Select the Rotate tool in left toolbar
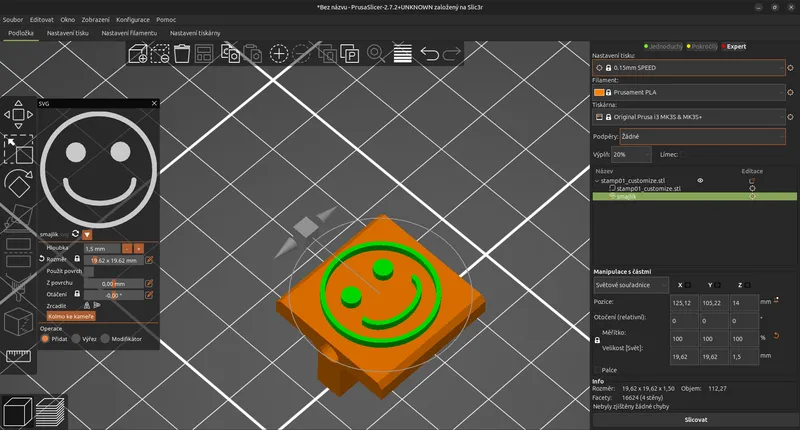 click(x=18, y=183)
